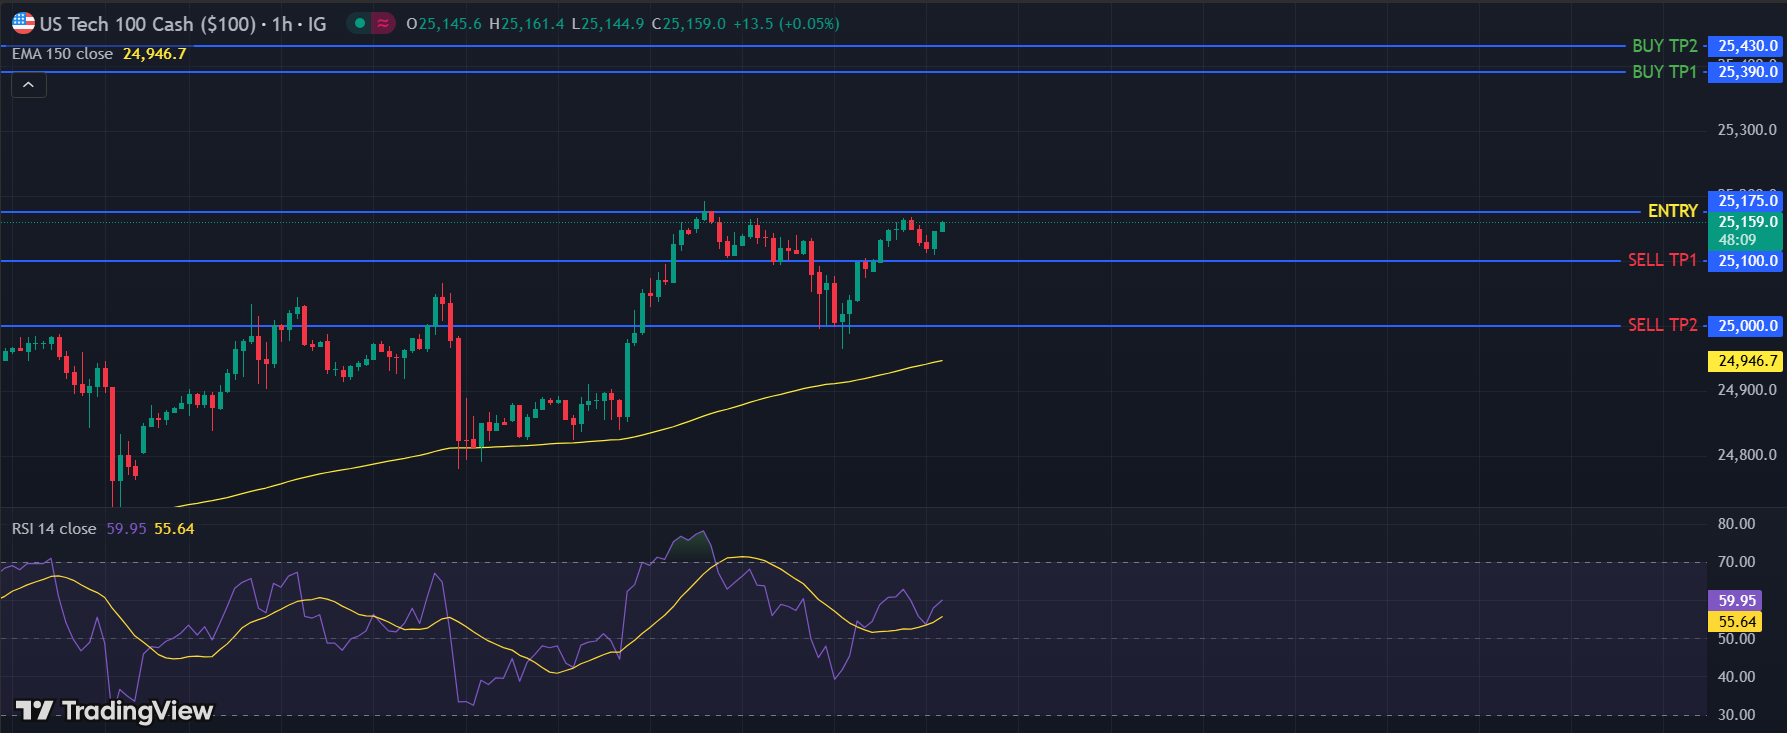This screenshot has width=1787, height=733.
Task: Click the purple RSI value tag 59.95
Action: (1736, 601)
